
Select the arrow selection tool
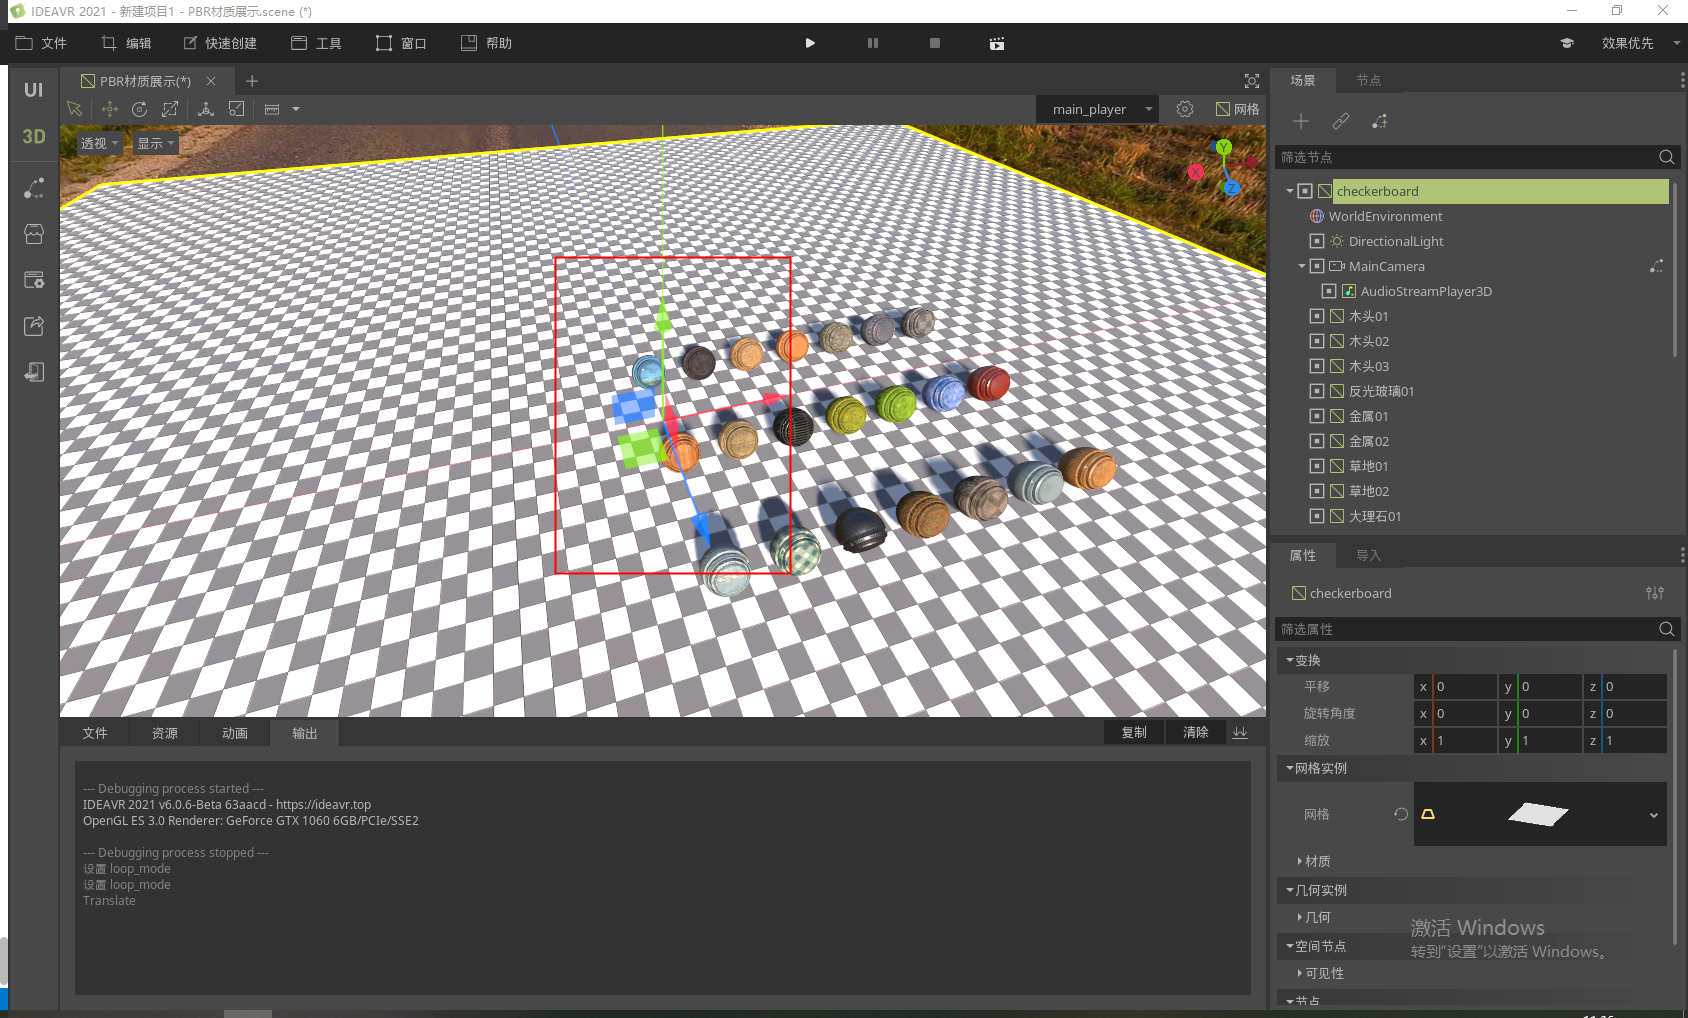tap(74, 109)
